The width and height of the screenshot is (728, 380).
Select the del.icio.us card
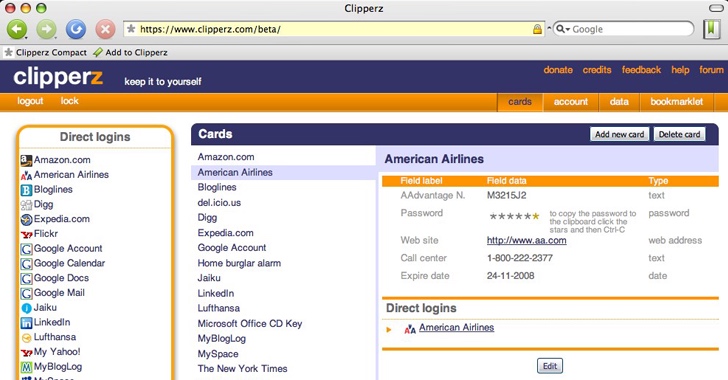tap(219, 203)
